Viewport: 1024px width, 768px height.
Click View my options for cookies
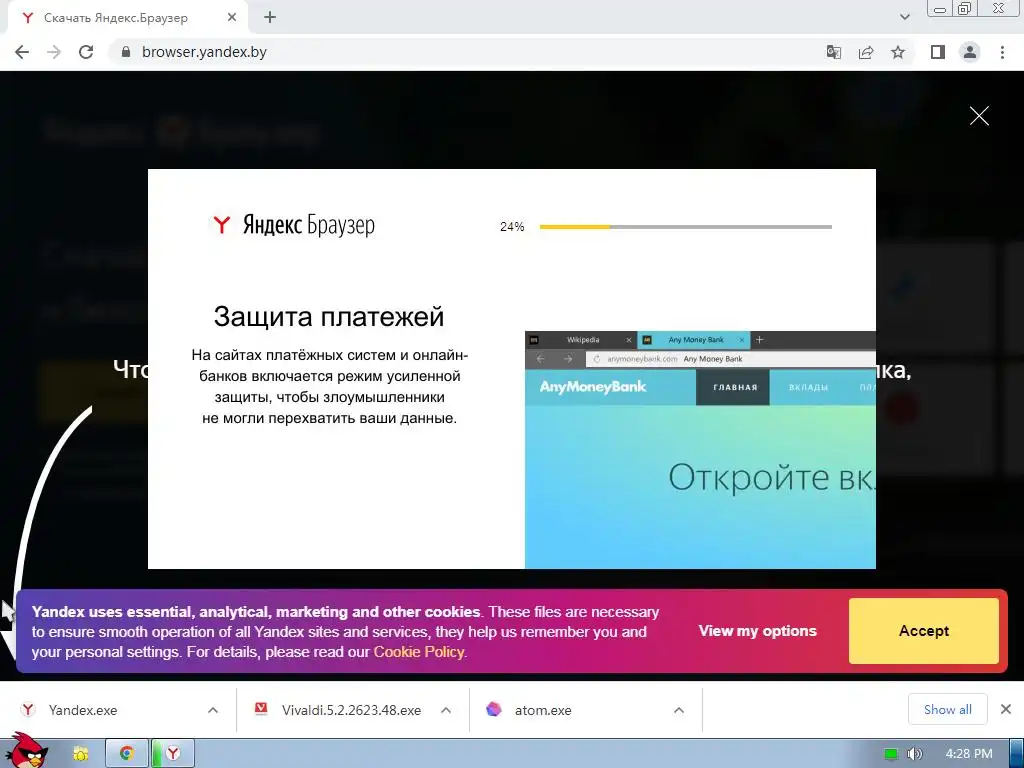click(x=758, y=631)
